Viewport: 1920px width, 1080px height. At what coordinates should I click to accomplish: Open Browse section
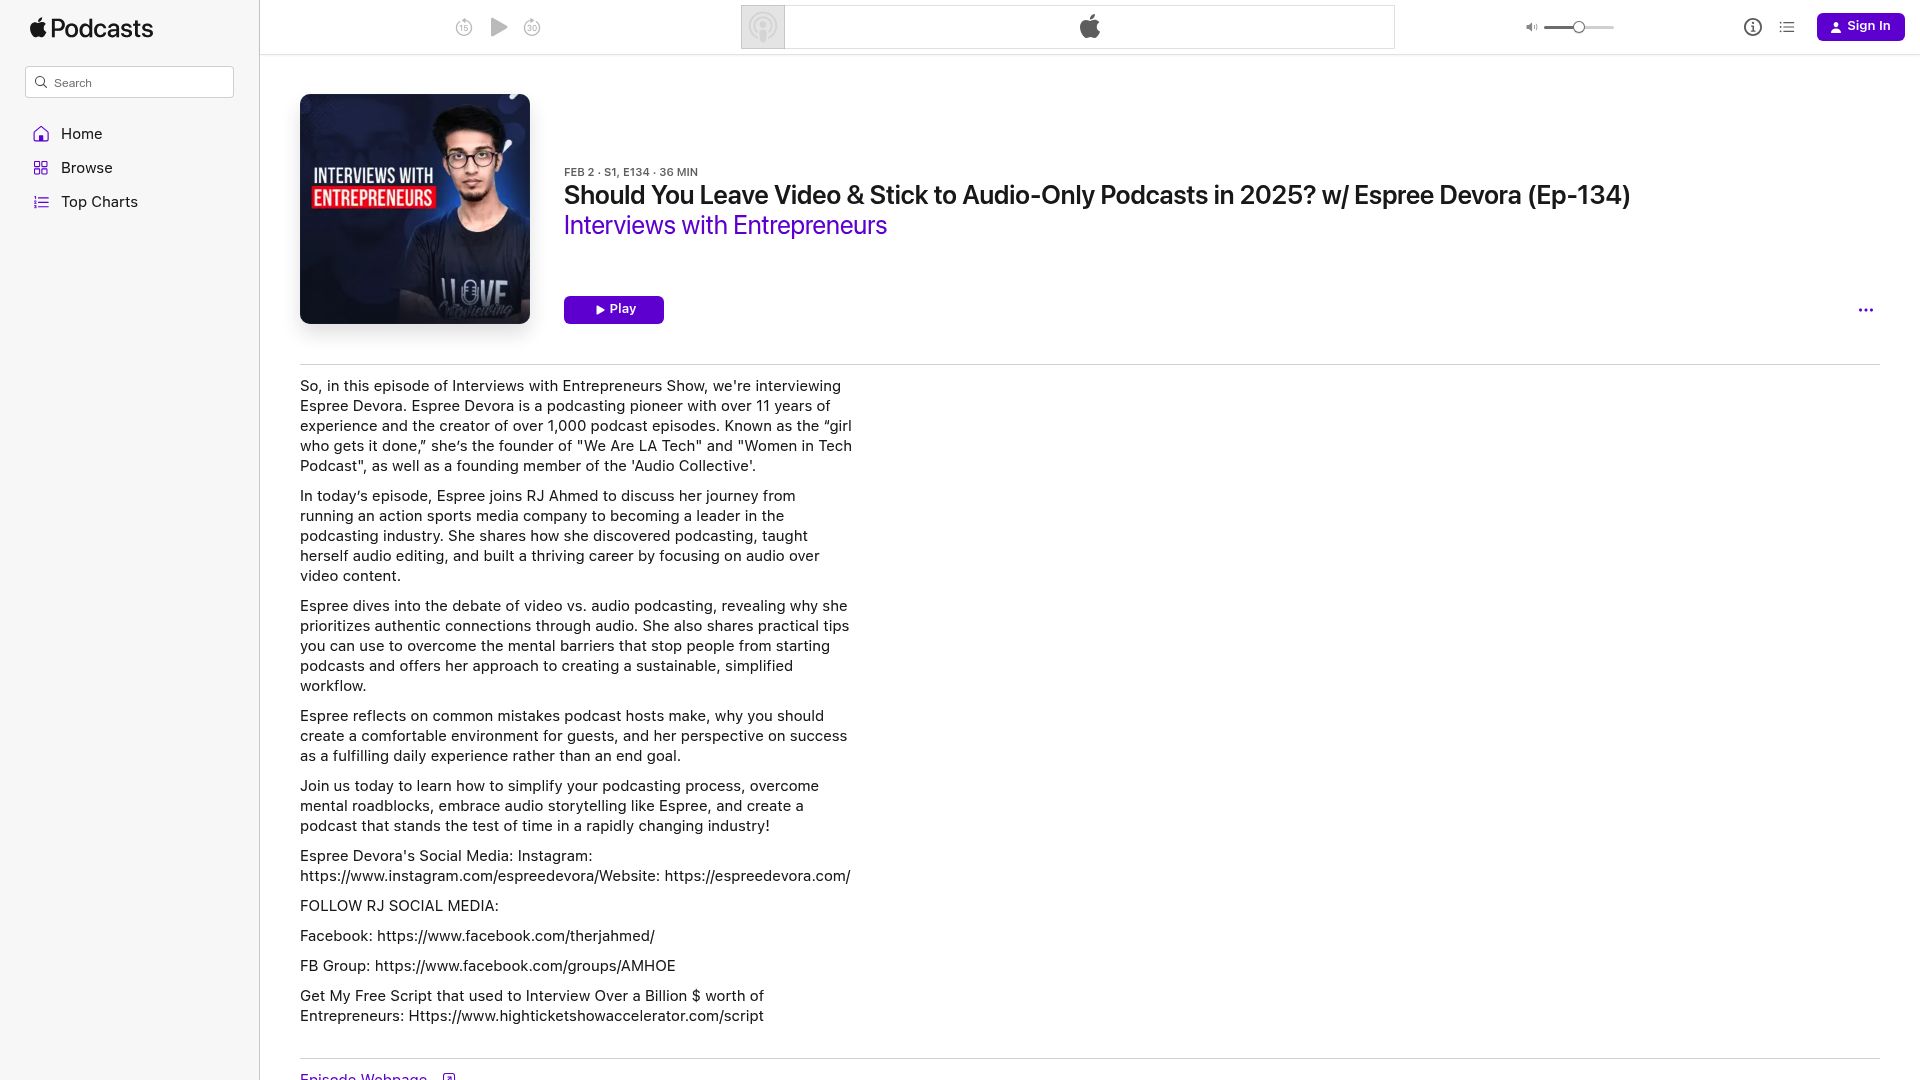coord(86,168)
